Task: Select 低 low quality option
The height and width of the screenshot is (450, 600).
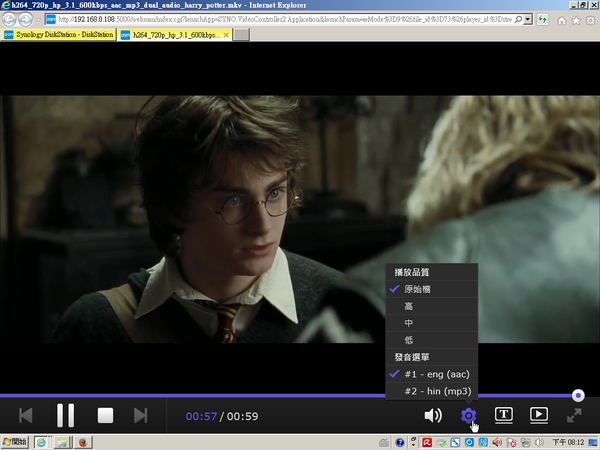Action: pyautogui.click(x=432, y=340)
